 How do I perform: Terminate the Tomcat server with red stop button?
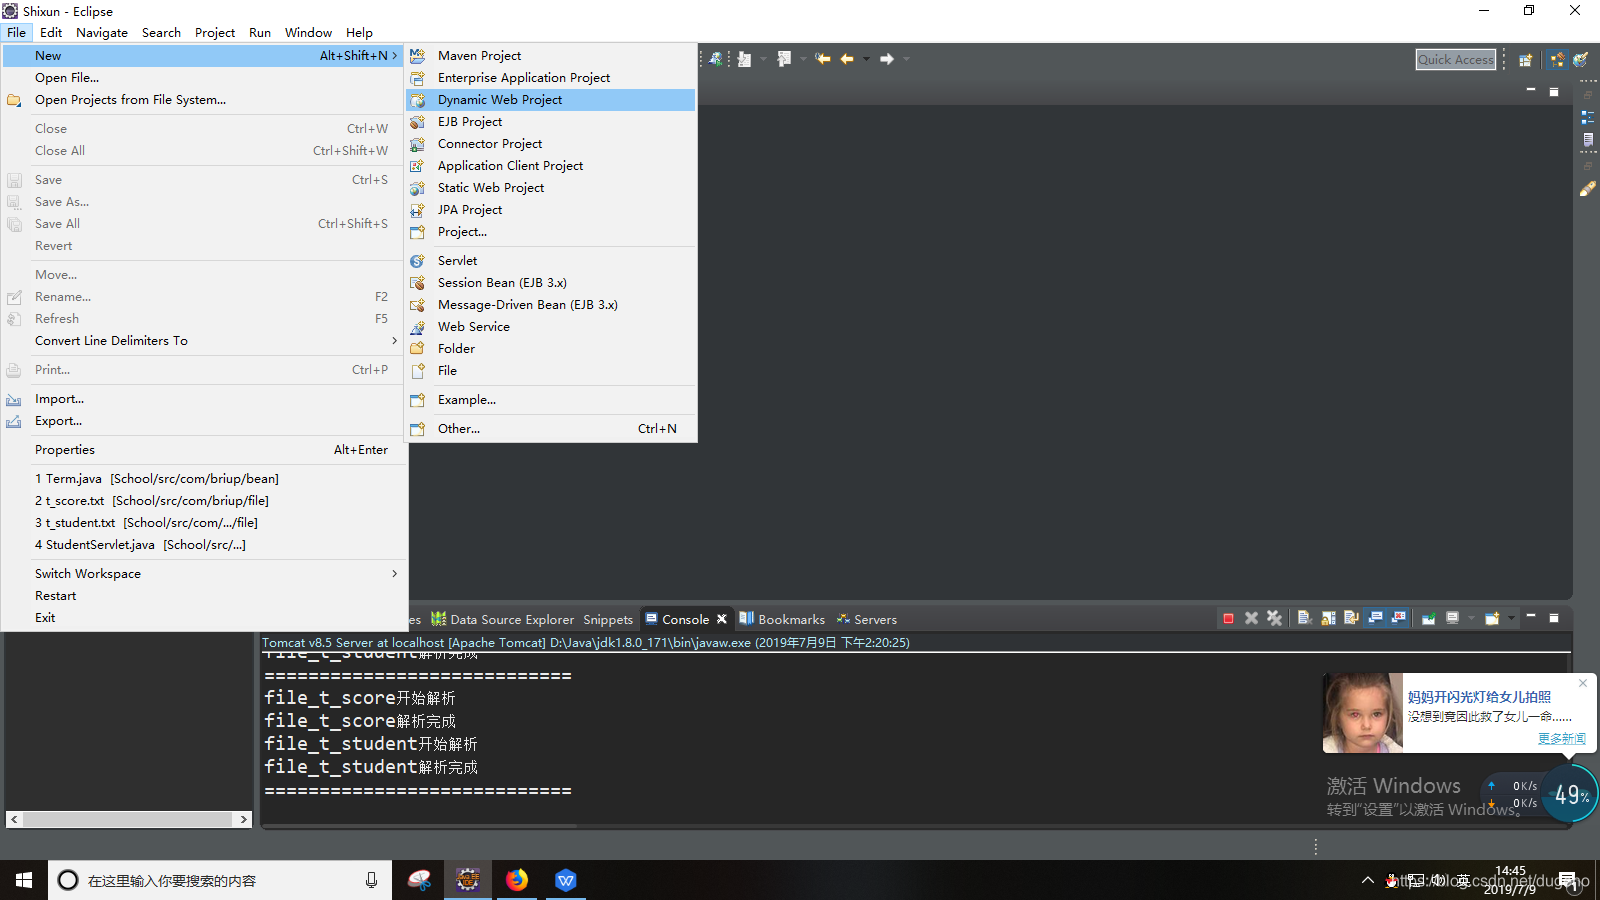[x=1228, y=619]
